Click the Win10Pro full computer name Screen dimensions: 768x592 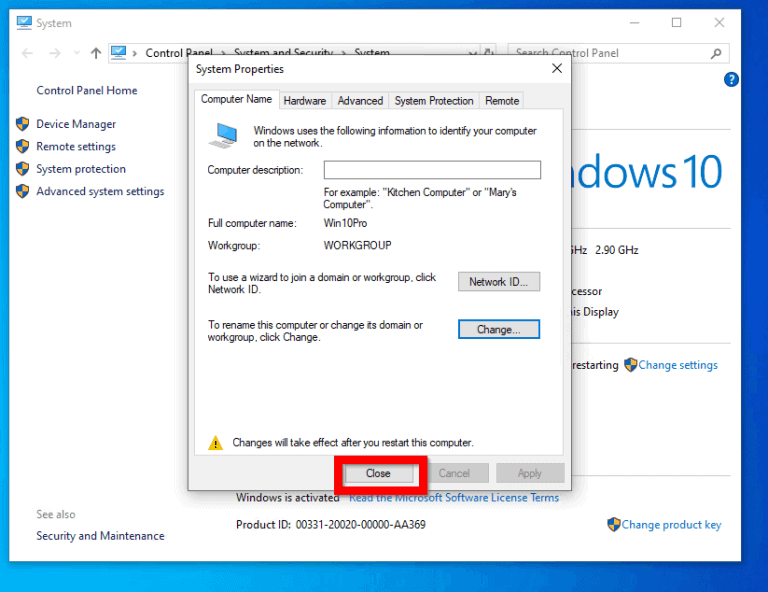click(345, 223)
